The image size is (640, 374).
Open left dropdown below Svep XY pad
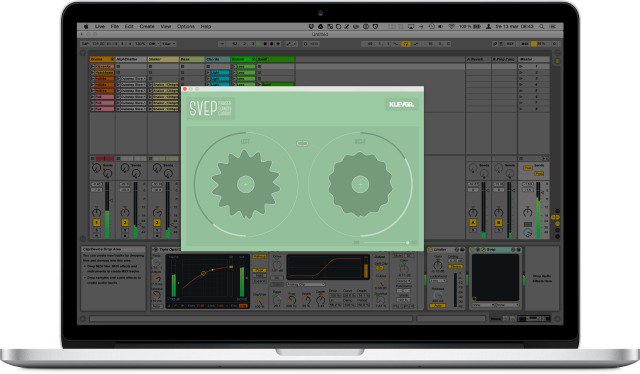coord(483,305)
